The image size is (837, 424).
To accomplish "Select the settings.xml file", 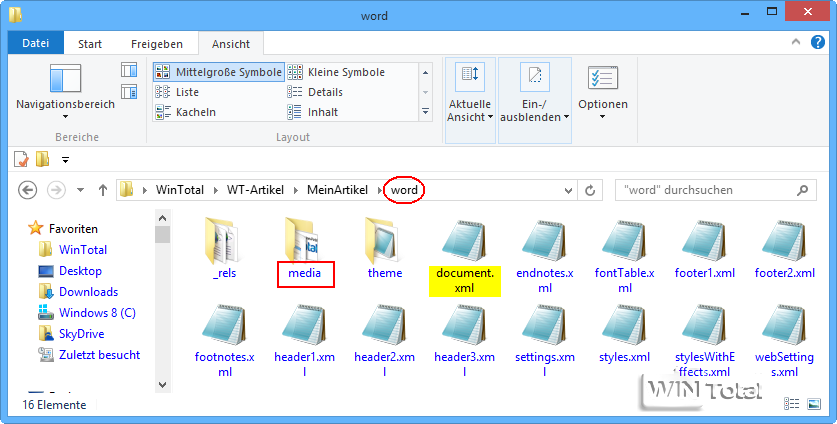I will click(544, 341).
